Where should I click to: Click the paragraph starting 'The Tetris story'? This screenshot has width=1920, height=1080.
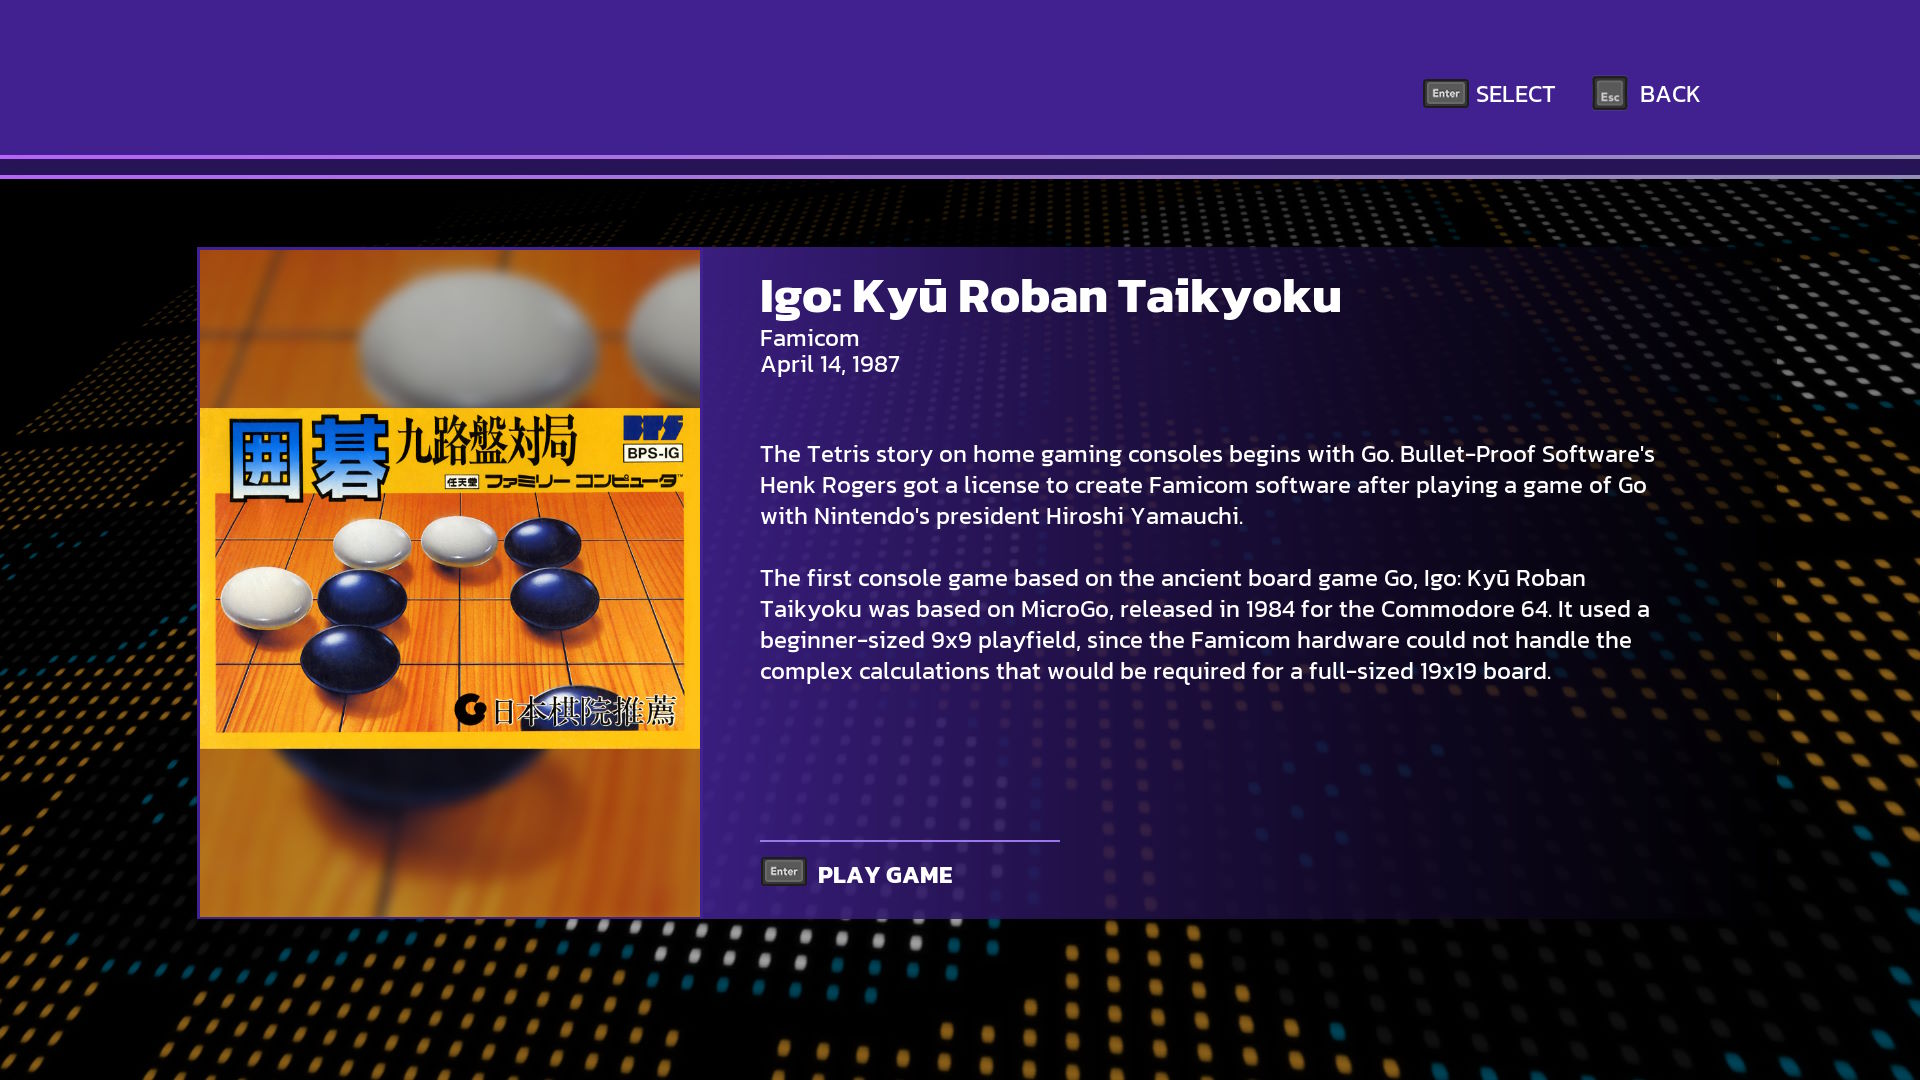[x=1207, y=485]
